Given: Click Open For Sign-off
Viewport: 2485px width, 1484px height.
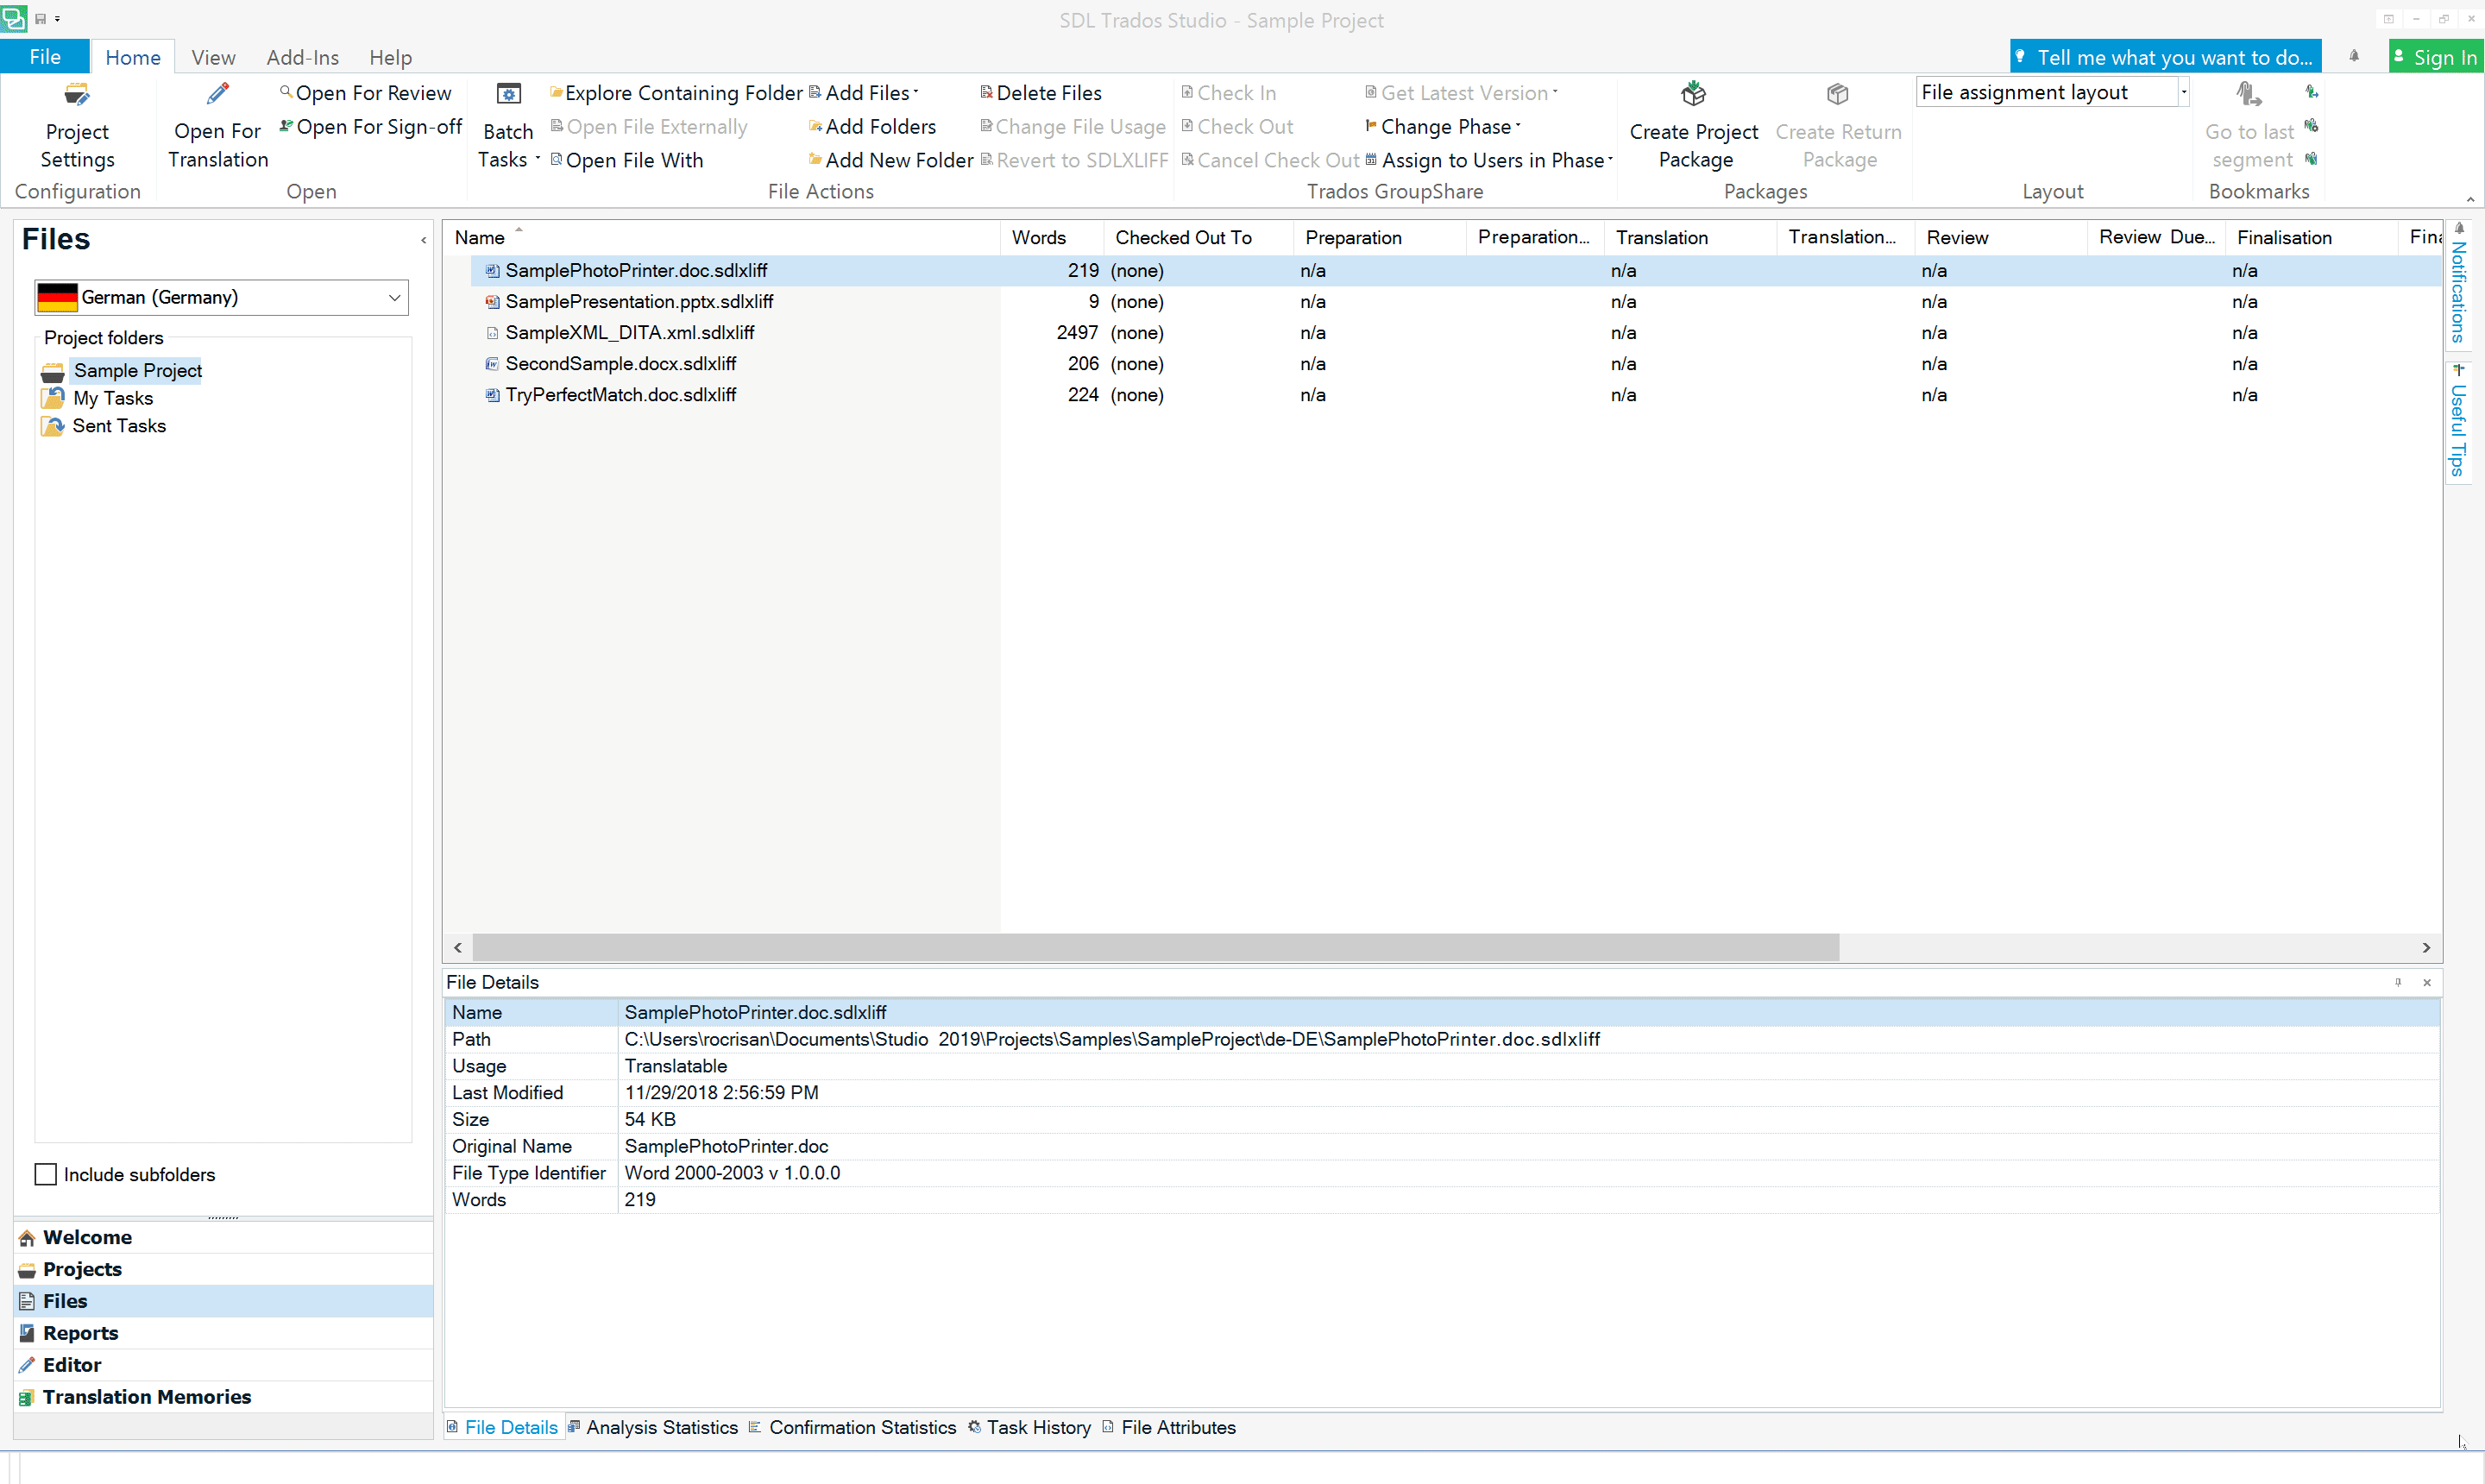Looking at the screenshot, I should pos(370,127).
